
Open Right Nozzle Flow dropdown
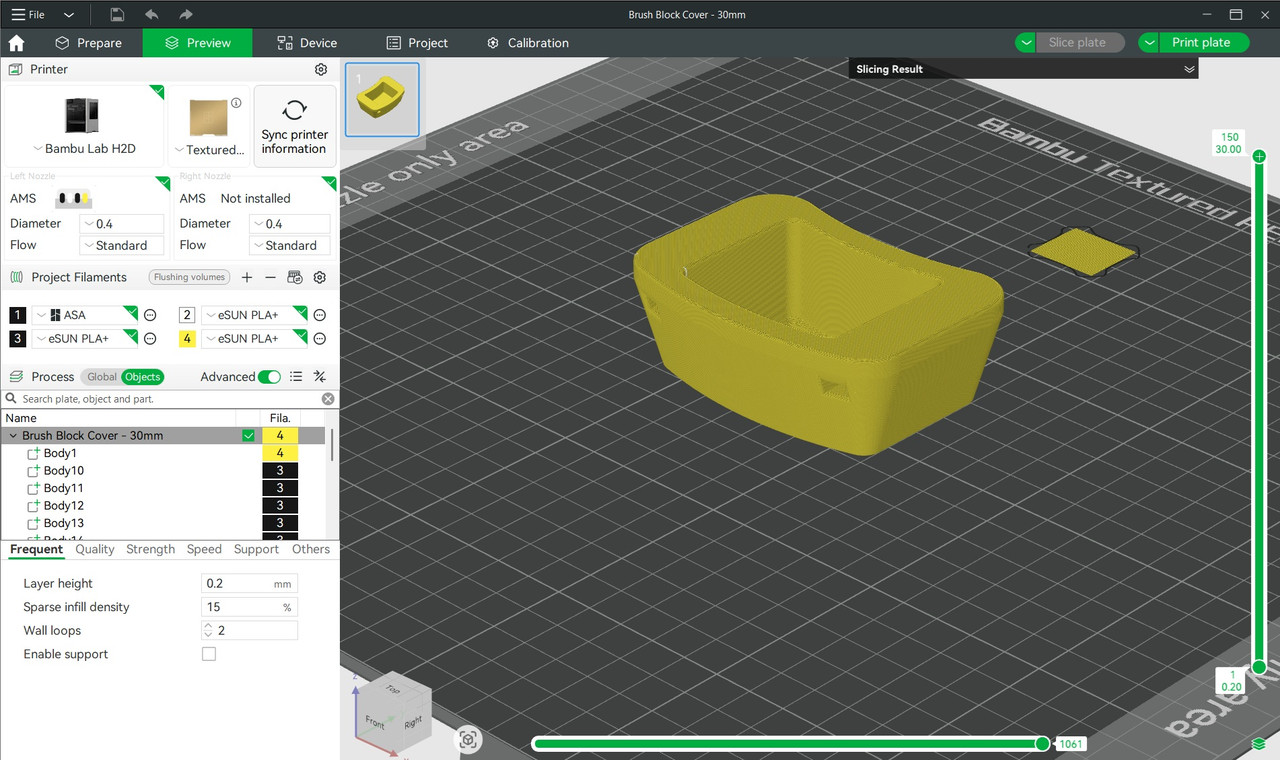tap(290, 245)
